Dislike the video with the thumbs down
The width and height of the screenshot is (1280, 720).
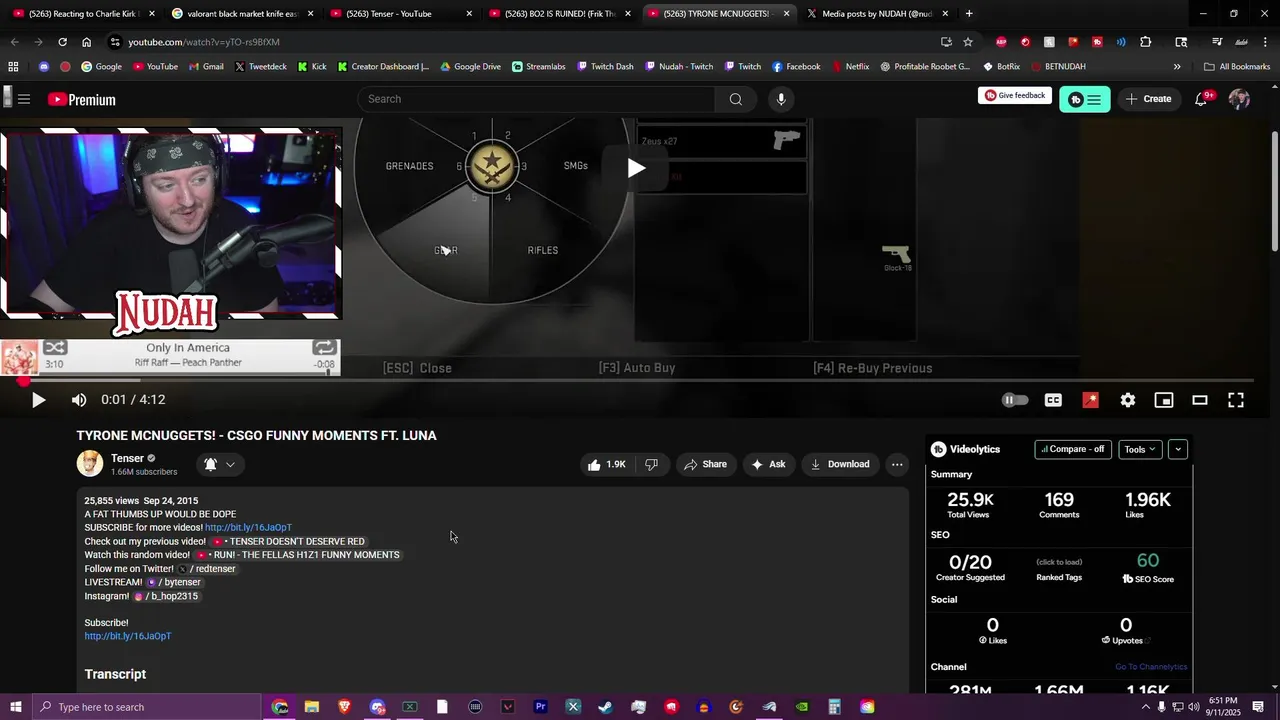coord(652,464)
